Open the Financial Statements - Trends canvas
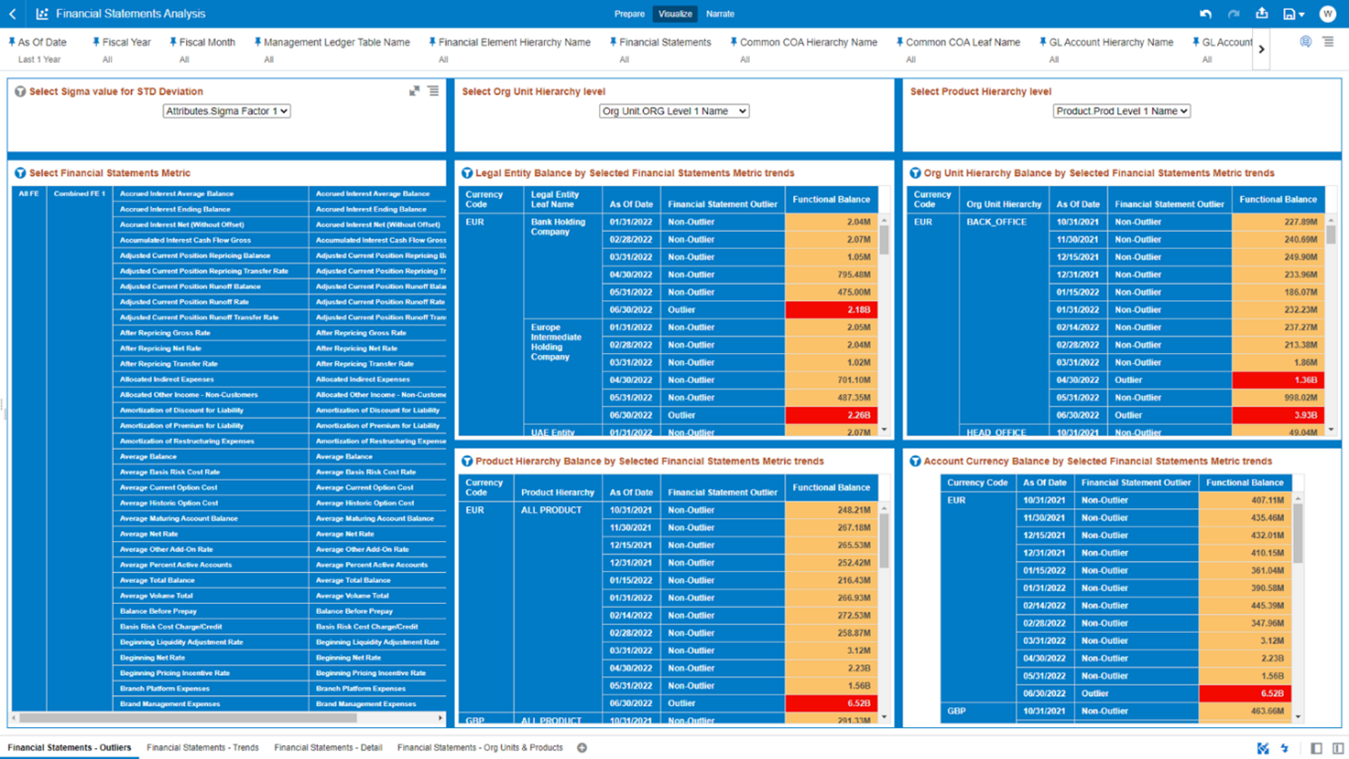1349x759 pixels. pyautogui.click(x=202, y=747)
